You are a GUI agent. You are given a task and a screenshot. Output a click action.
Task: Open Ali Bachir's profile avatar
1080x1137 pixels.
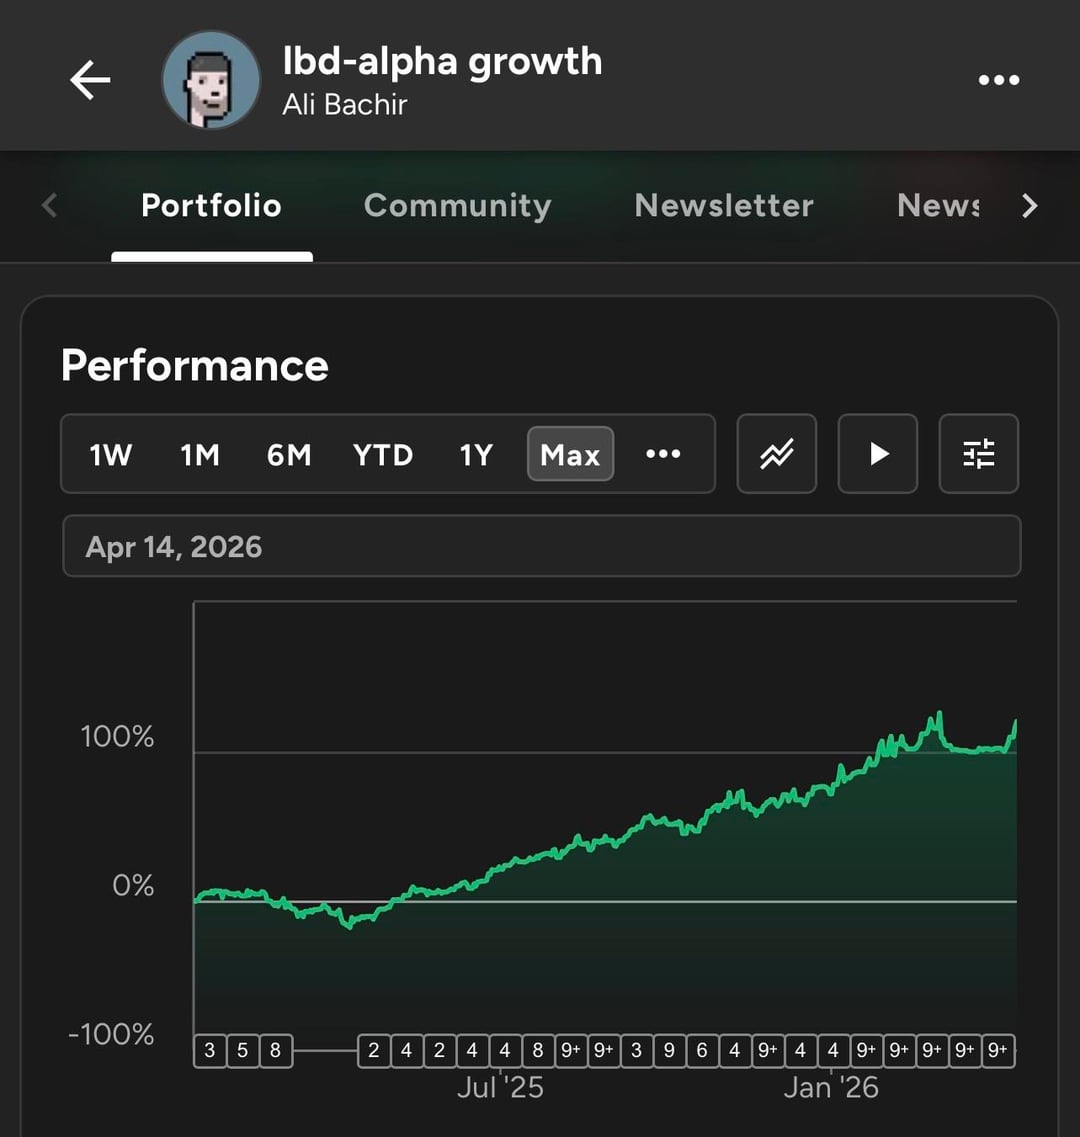(x=211, y=80)
